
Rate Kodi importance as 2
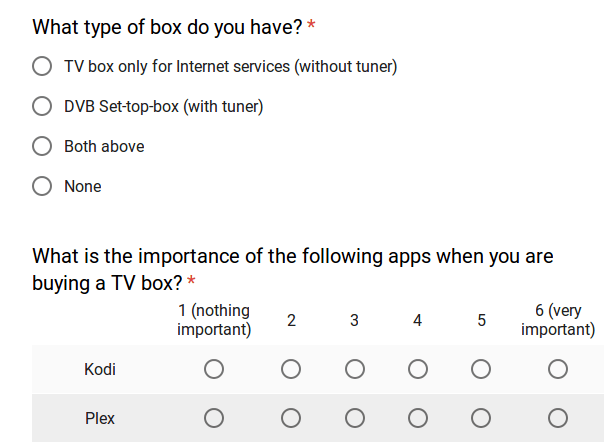(291, 369)
